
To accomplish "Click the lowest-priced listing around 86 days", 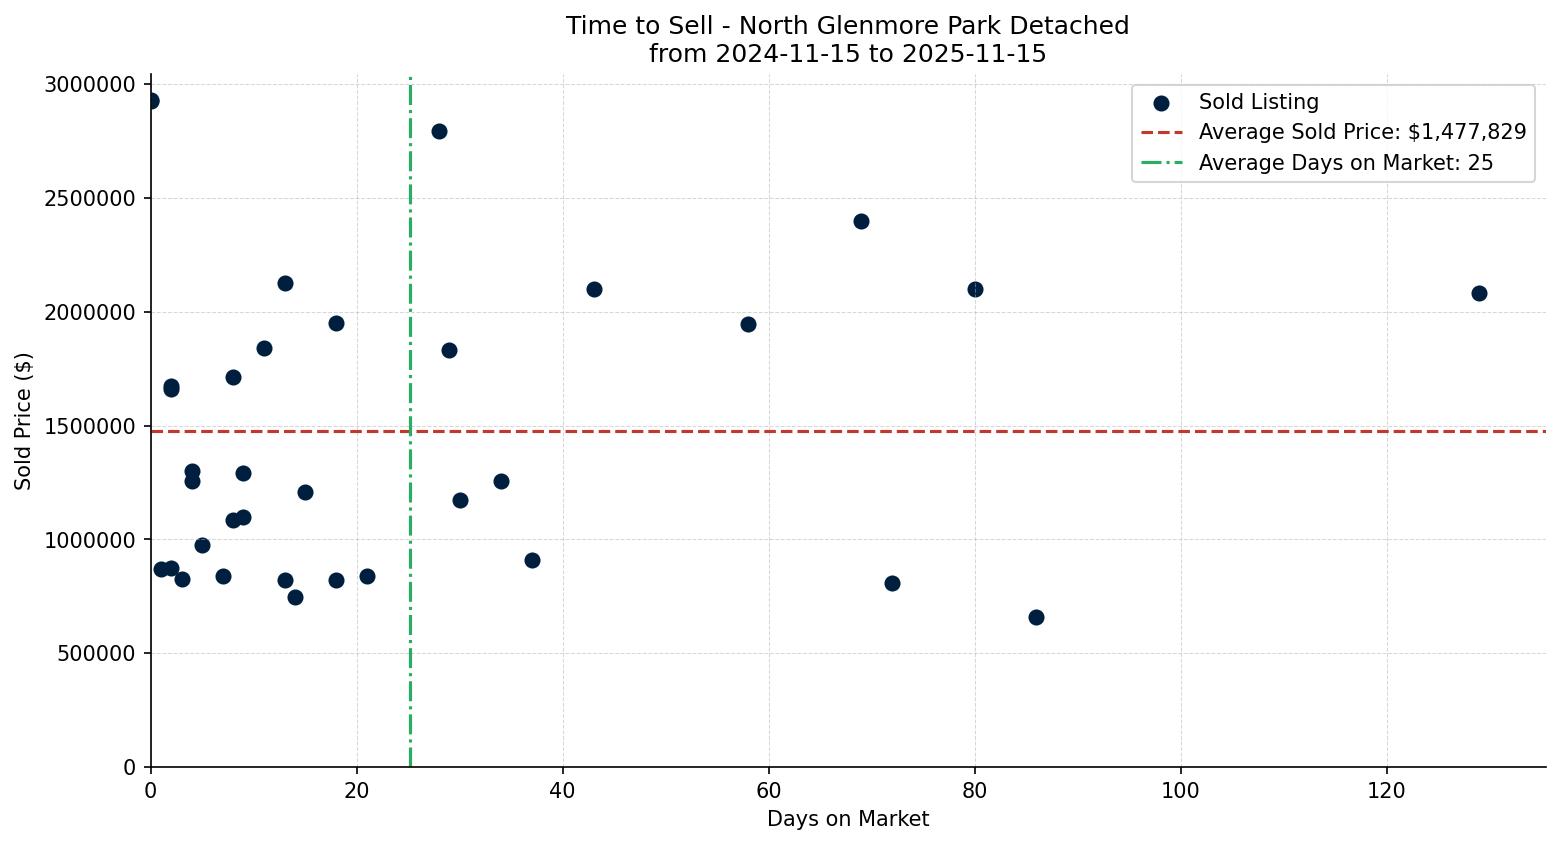I will pos(1036,617).
